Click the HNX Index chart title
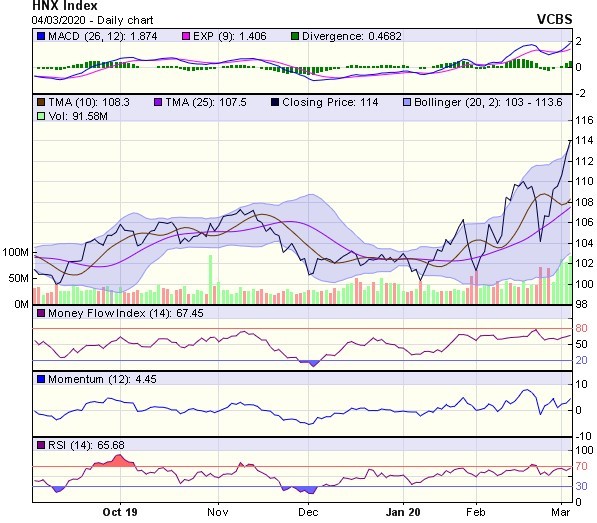This screenshot has height=523, width=597. pos(65,5)
